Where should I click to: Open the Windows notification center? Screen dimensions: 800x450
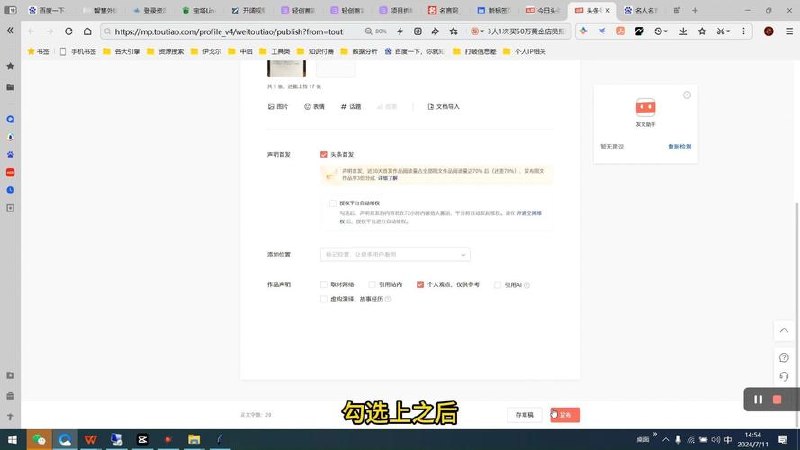tap(782, 439)
